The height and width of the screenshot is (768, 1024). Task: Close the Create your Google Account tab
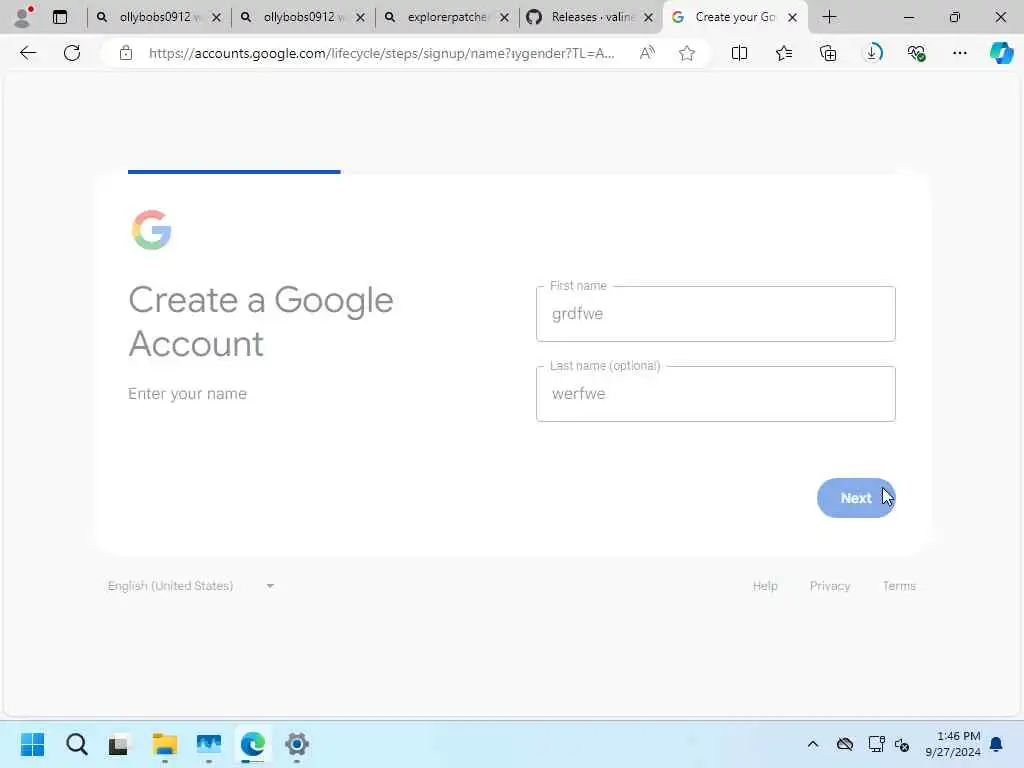coord(792,18)
